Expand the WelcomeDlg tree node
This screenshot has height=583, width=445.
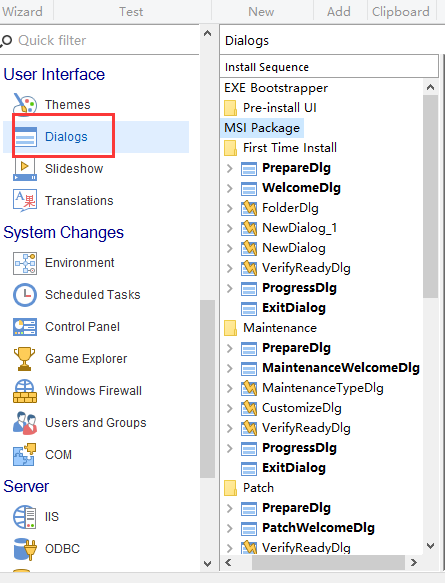click(229, 189)
